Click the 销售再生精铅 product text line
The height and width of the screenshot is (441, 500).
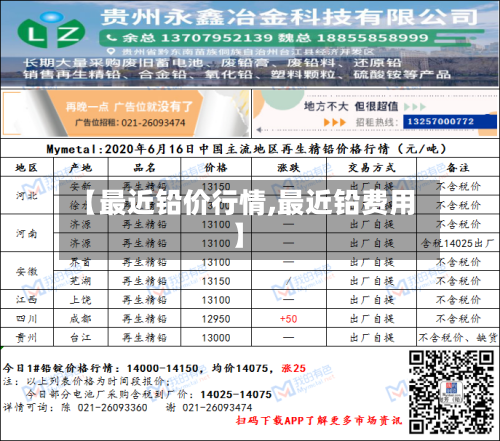pyautogui.click(x=237, y=74)
